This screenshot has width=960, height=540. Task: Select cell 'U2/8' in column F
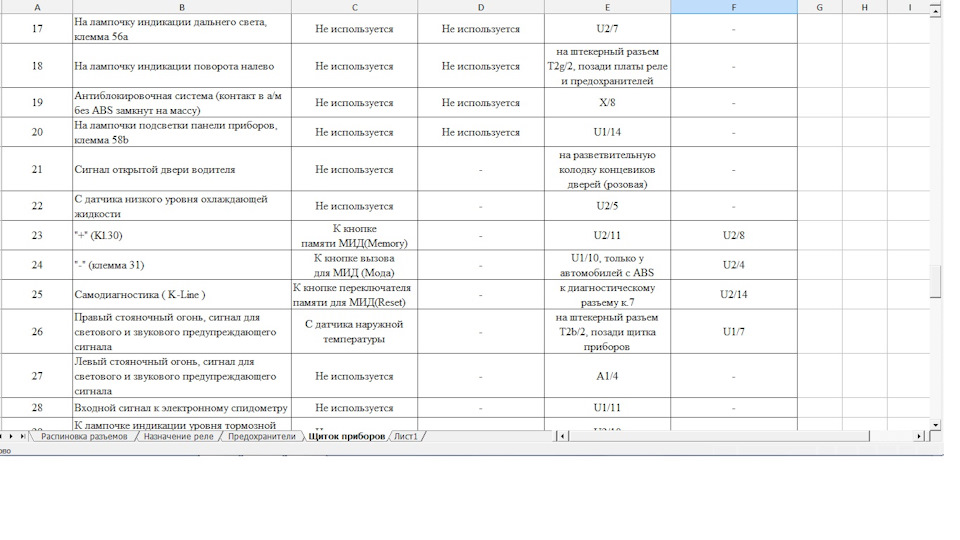tap(733, 236)
